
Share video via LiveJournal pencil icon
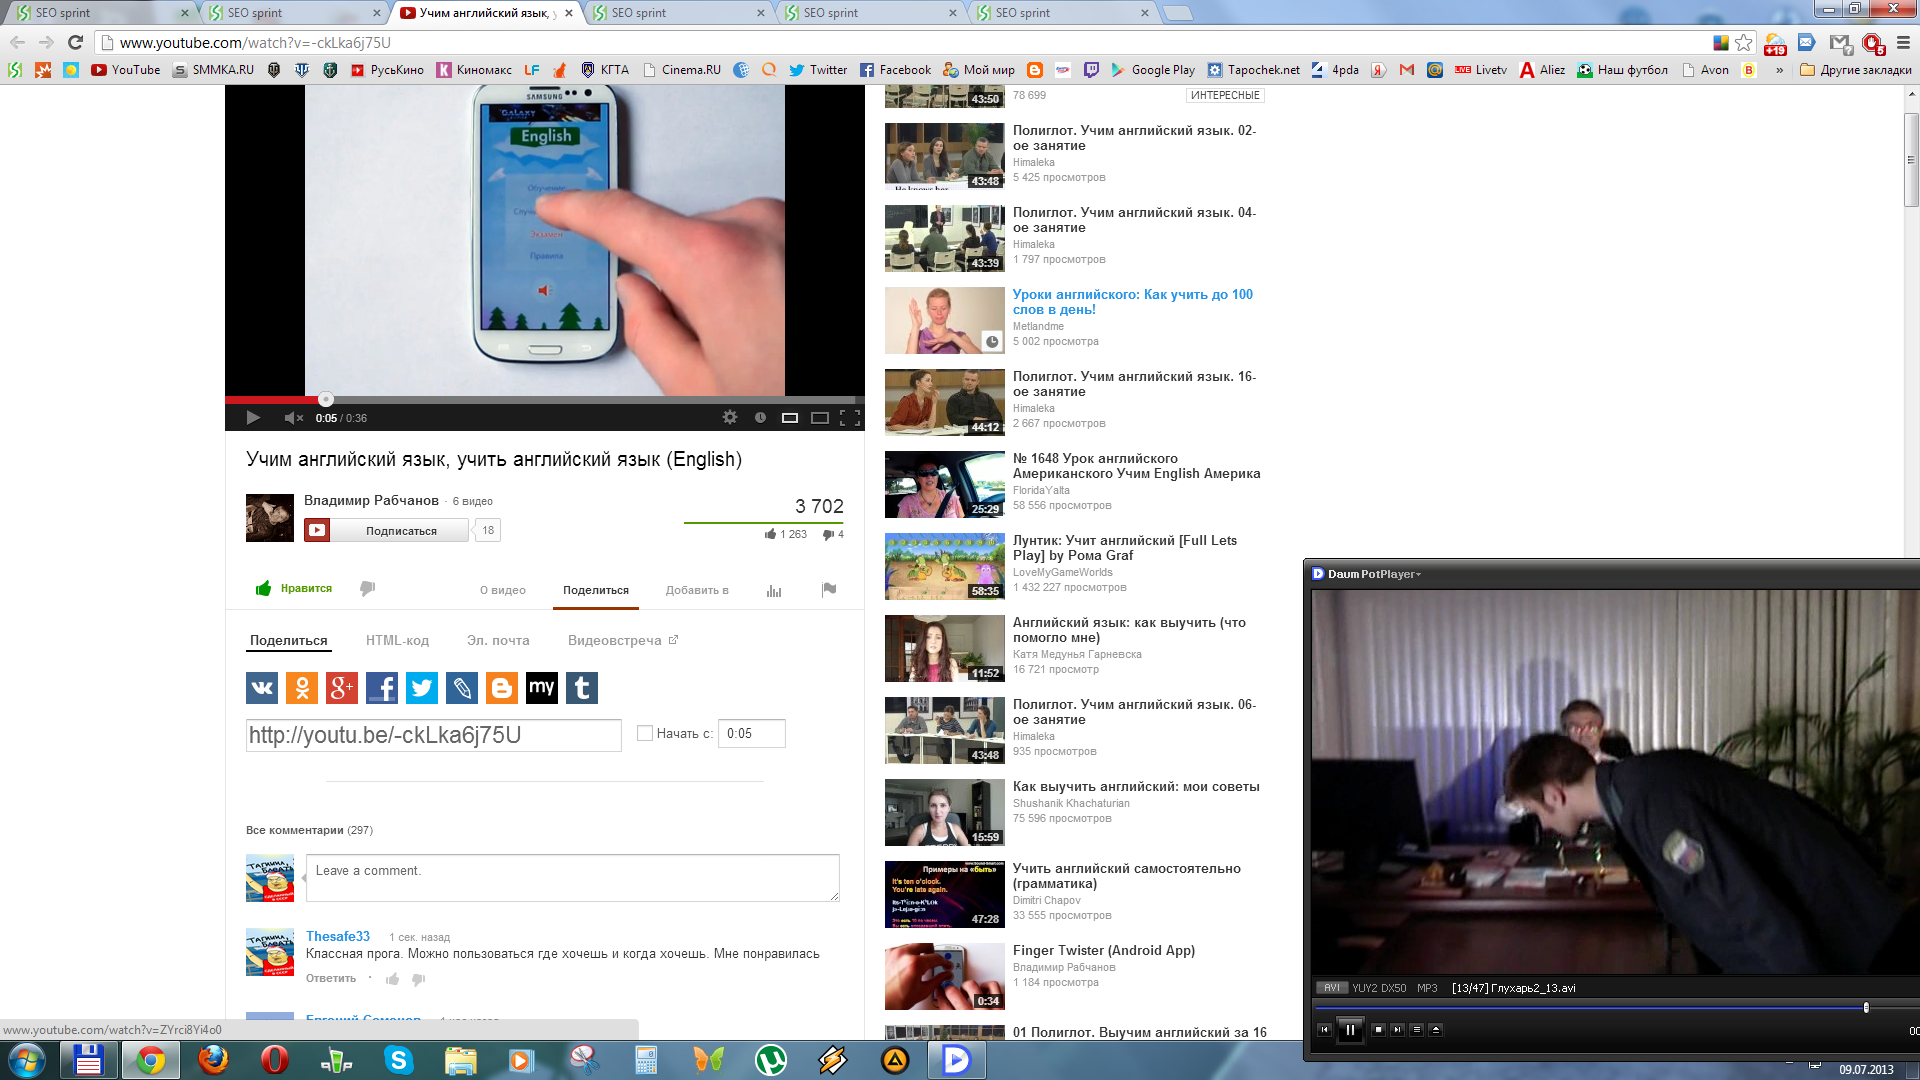click(x=462, y=688)
